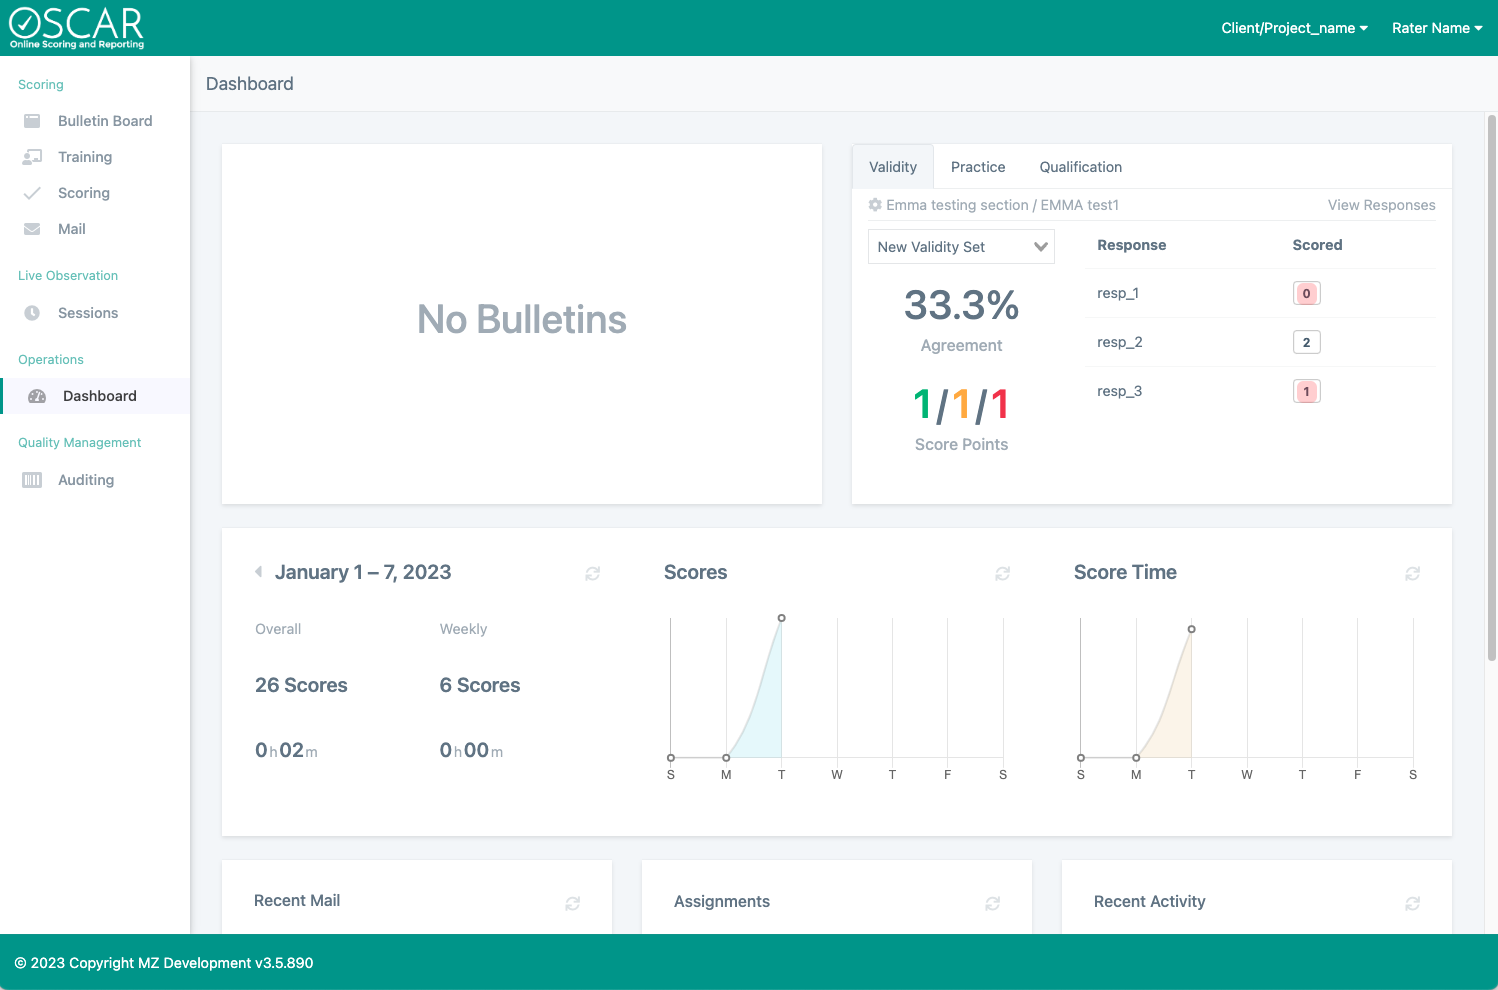The height and width of the screenshot is (990, 1498).
Task: Click the View Responses link
Action: [x=1381, y=205]
